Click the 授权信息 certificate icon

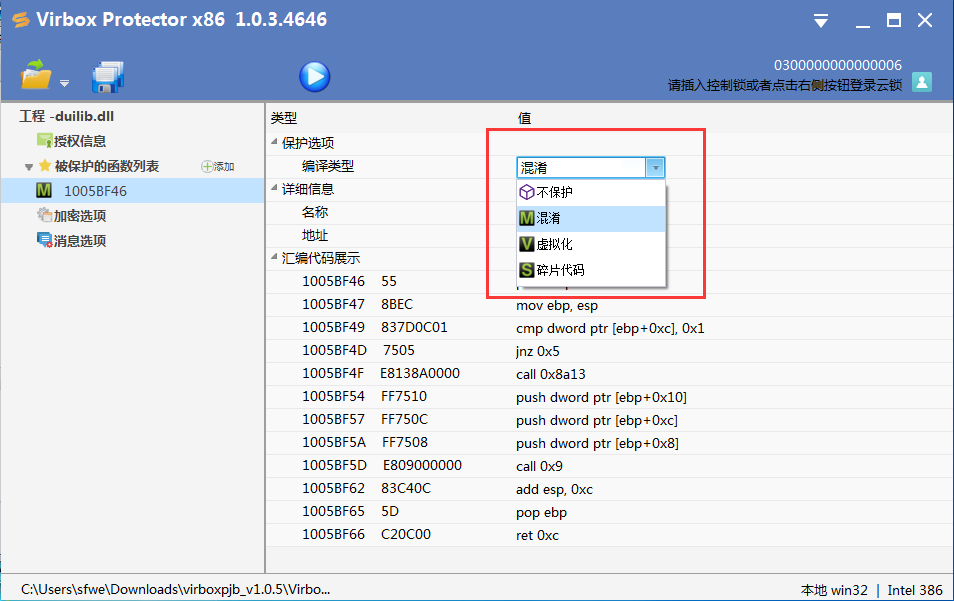pyautogui.click(x=44, y=141)
